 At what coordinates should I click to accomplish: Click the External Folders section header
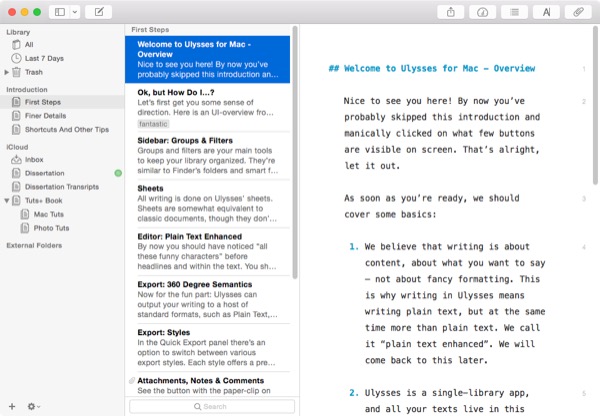(34, 245)
